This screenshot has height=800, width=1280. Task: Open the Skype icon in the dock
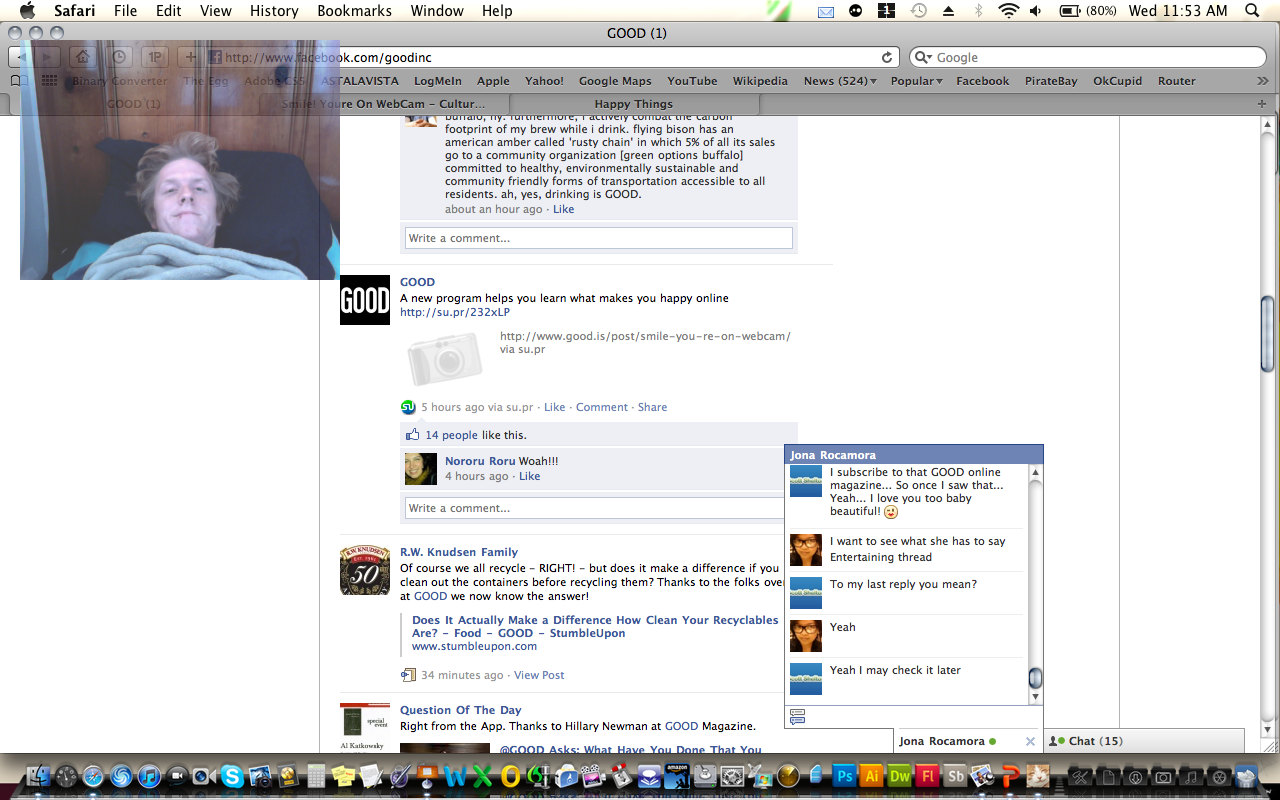(232, 776)
